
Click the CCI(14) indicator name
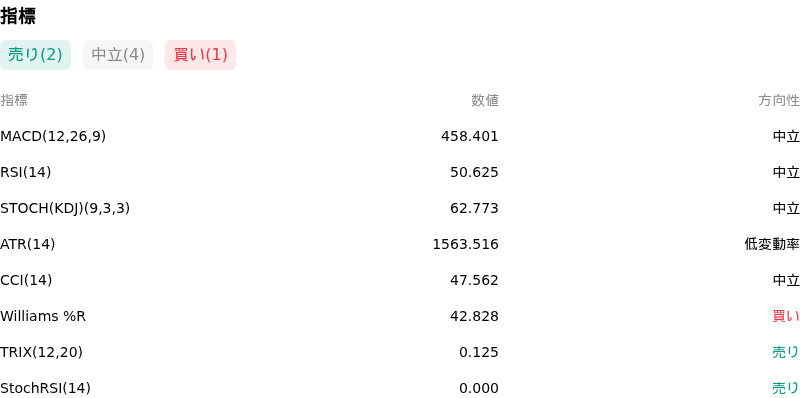(26, 280)
